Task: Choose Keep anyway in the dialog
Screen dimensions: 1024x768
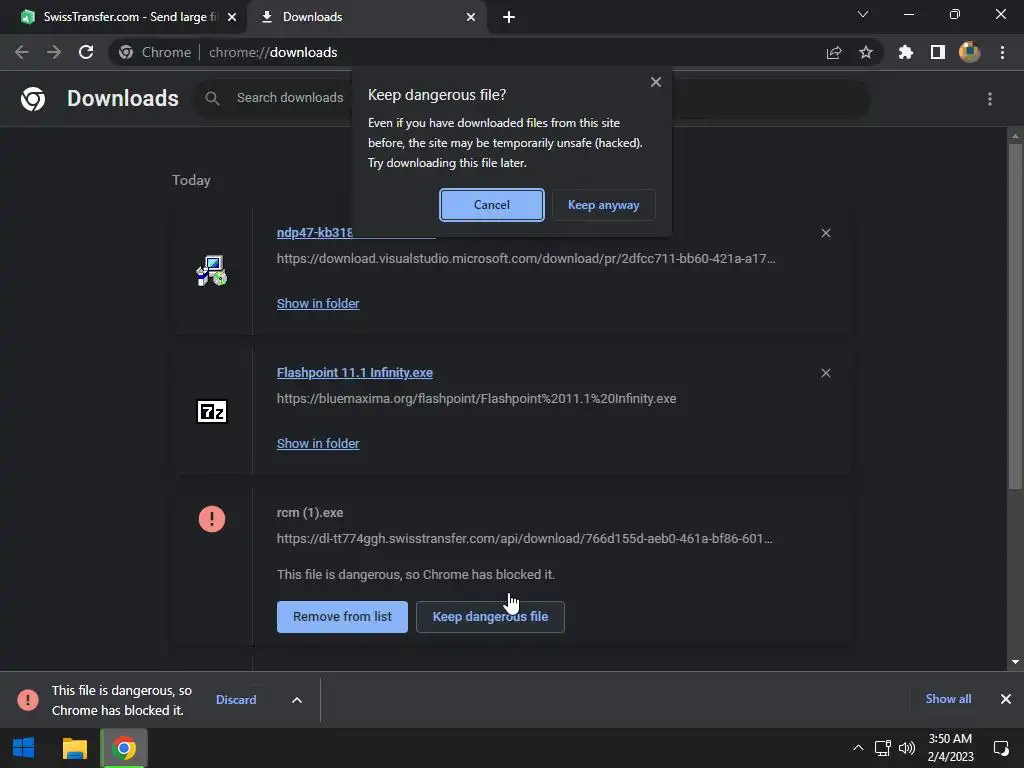Action: (603, 205)
